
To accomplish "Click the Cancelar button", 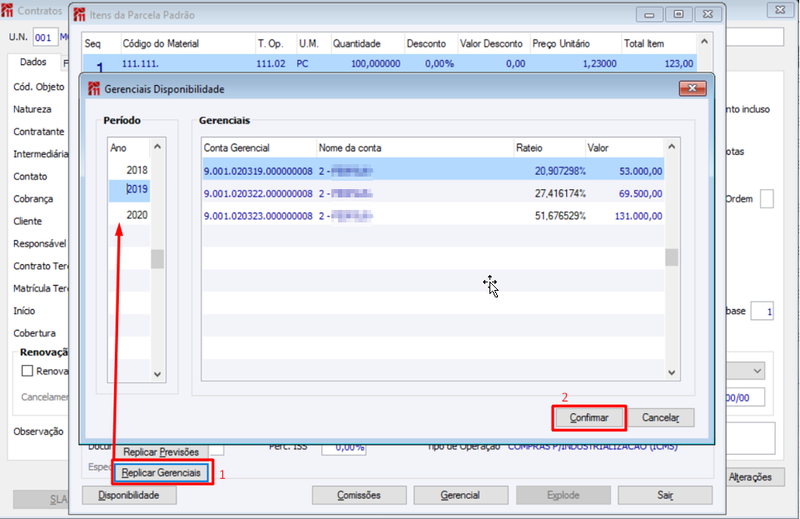I will 660,417.
